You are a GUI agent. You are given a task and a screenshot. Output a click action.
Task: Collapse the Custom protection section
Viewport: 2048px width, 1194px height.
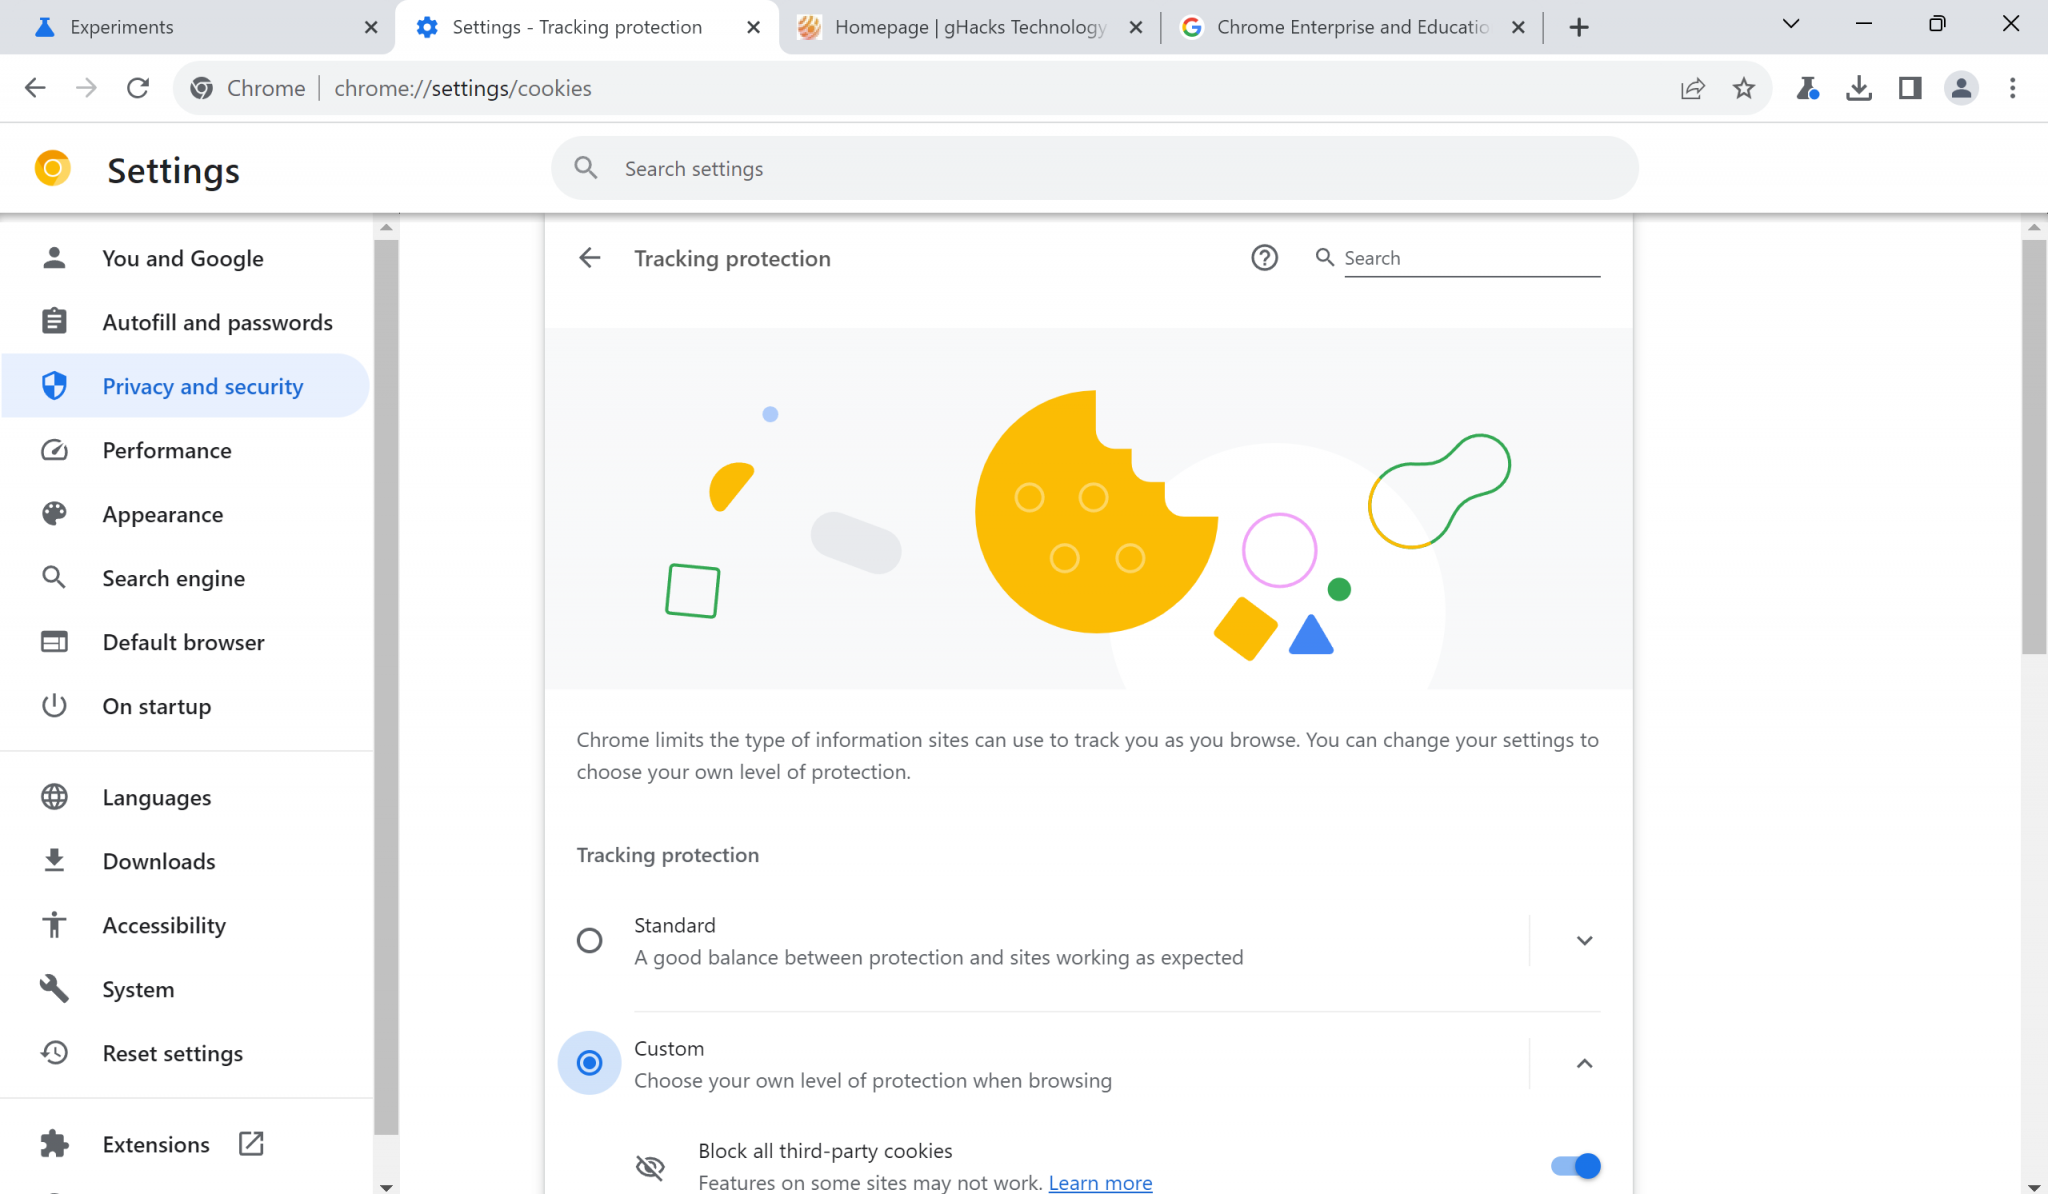(x=1584, y=1064)
